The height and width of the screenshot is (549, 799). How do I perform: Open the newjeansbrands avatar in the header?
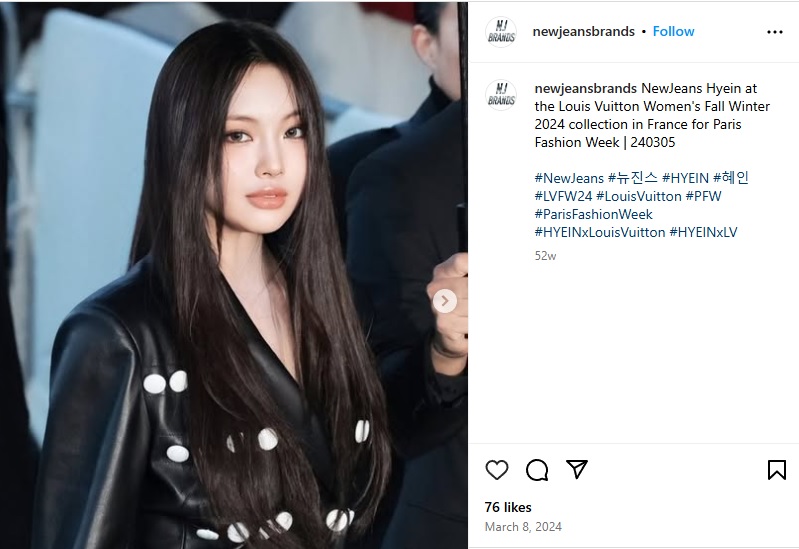501,32
